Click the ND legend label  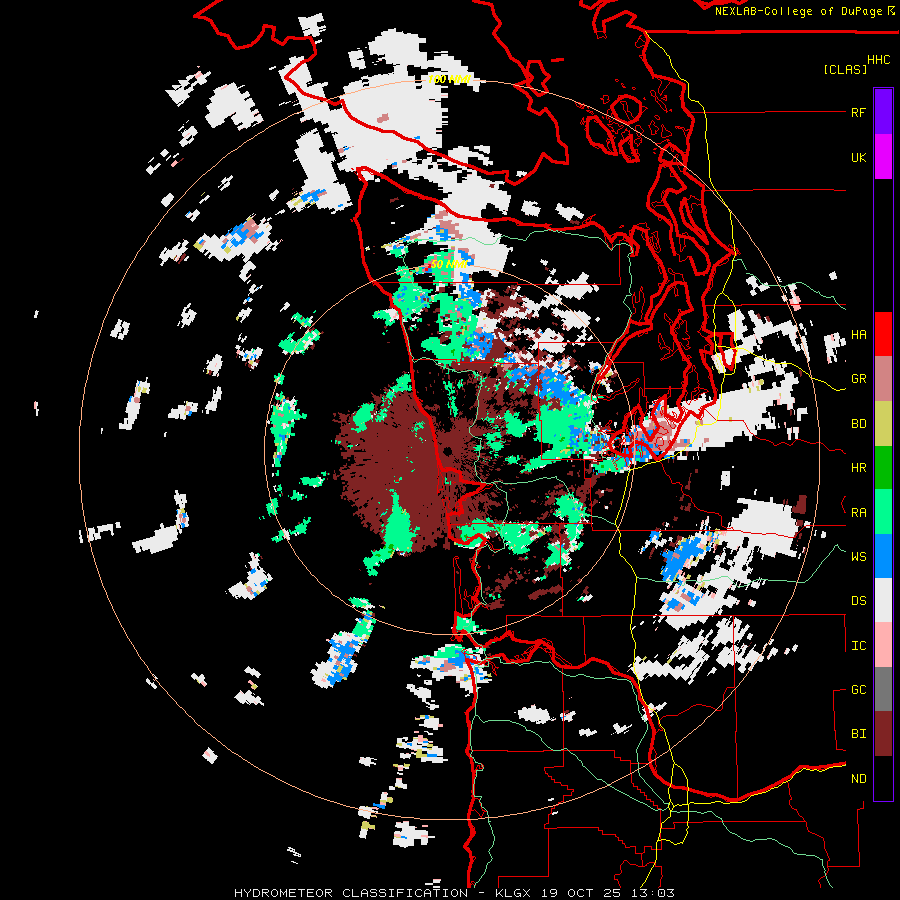point(859,779)
